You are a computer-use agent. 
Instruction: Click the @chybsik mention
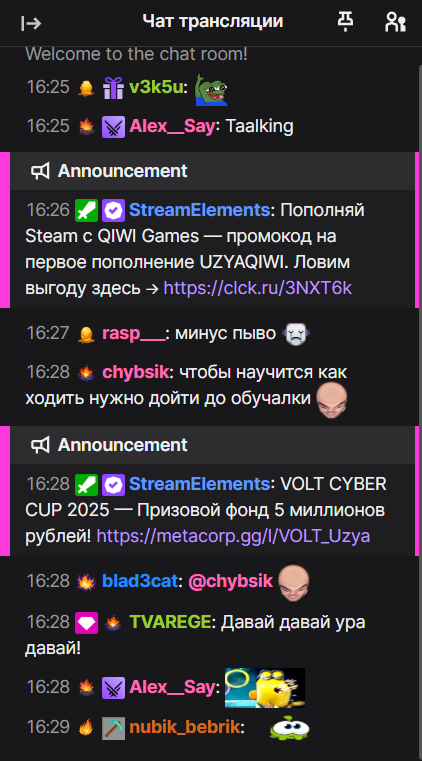(x=230, y=581)
